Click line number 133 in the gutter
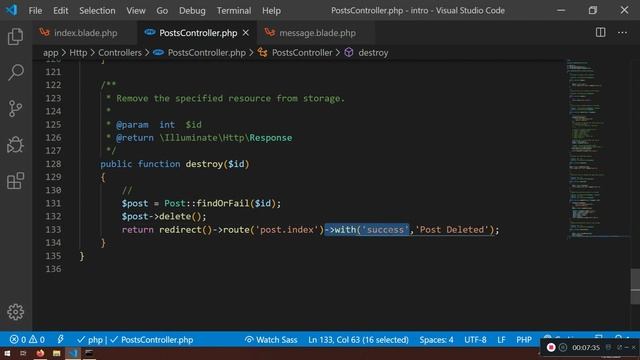The image size is (640, 360). tap(53, 229)
